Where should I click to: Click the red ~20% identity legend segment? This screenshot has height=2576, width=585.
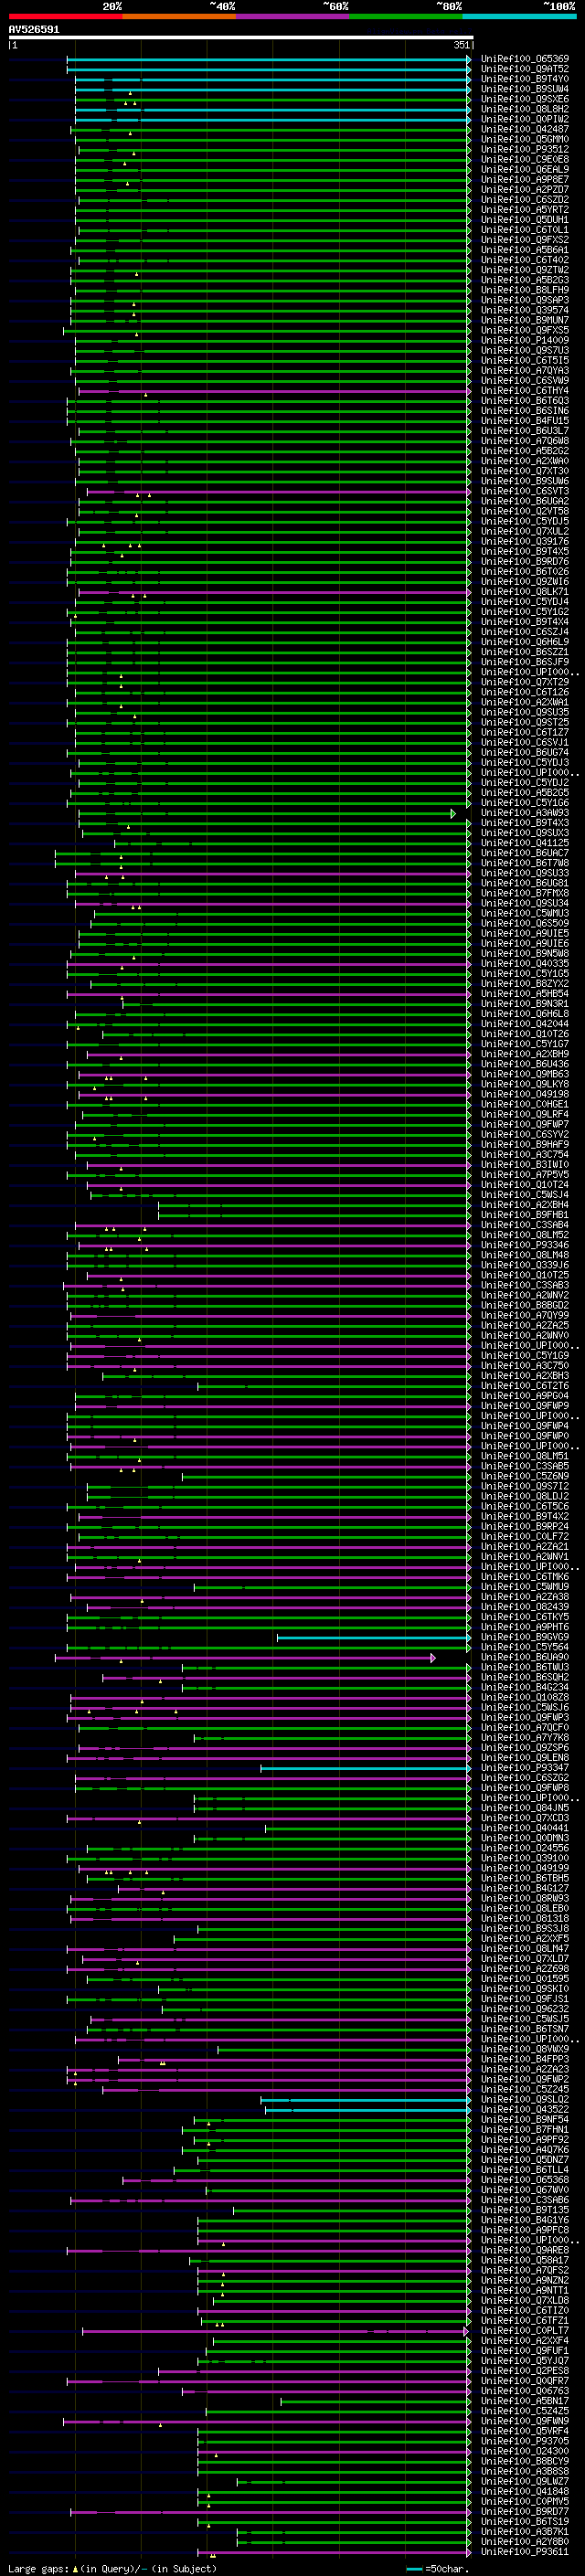(65, 16)
